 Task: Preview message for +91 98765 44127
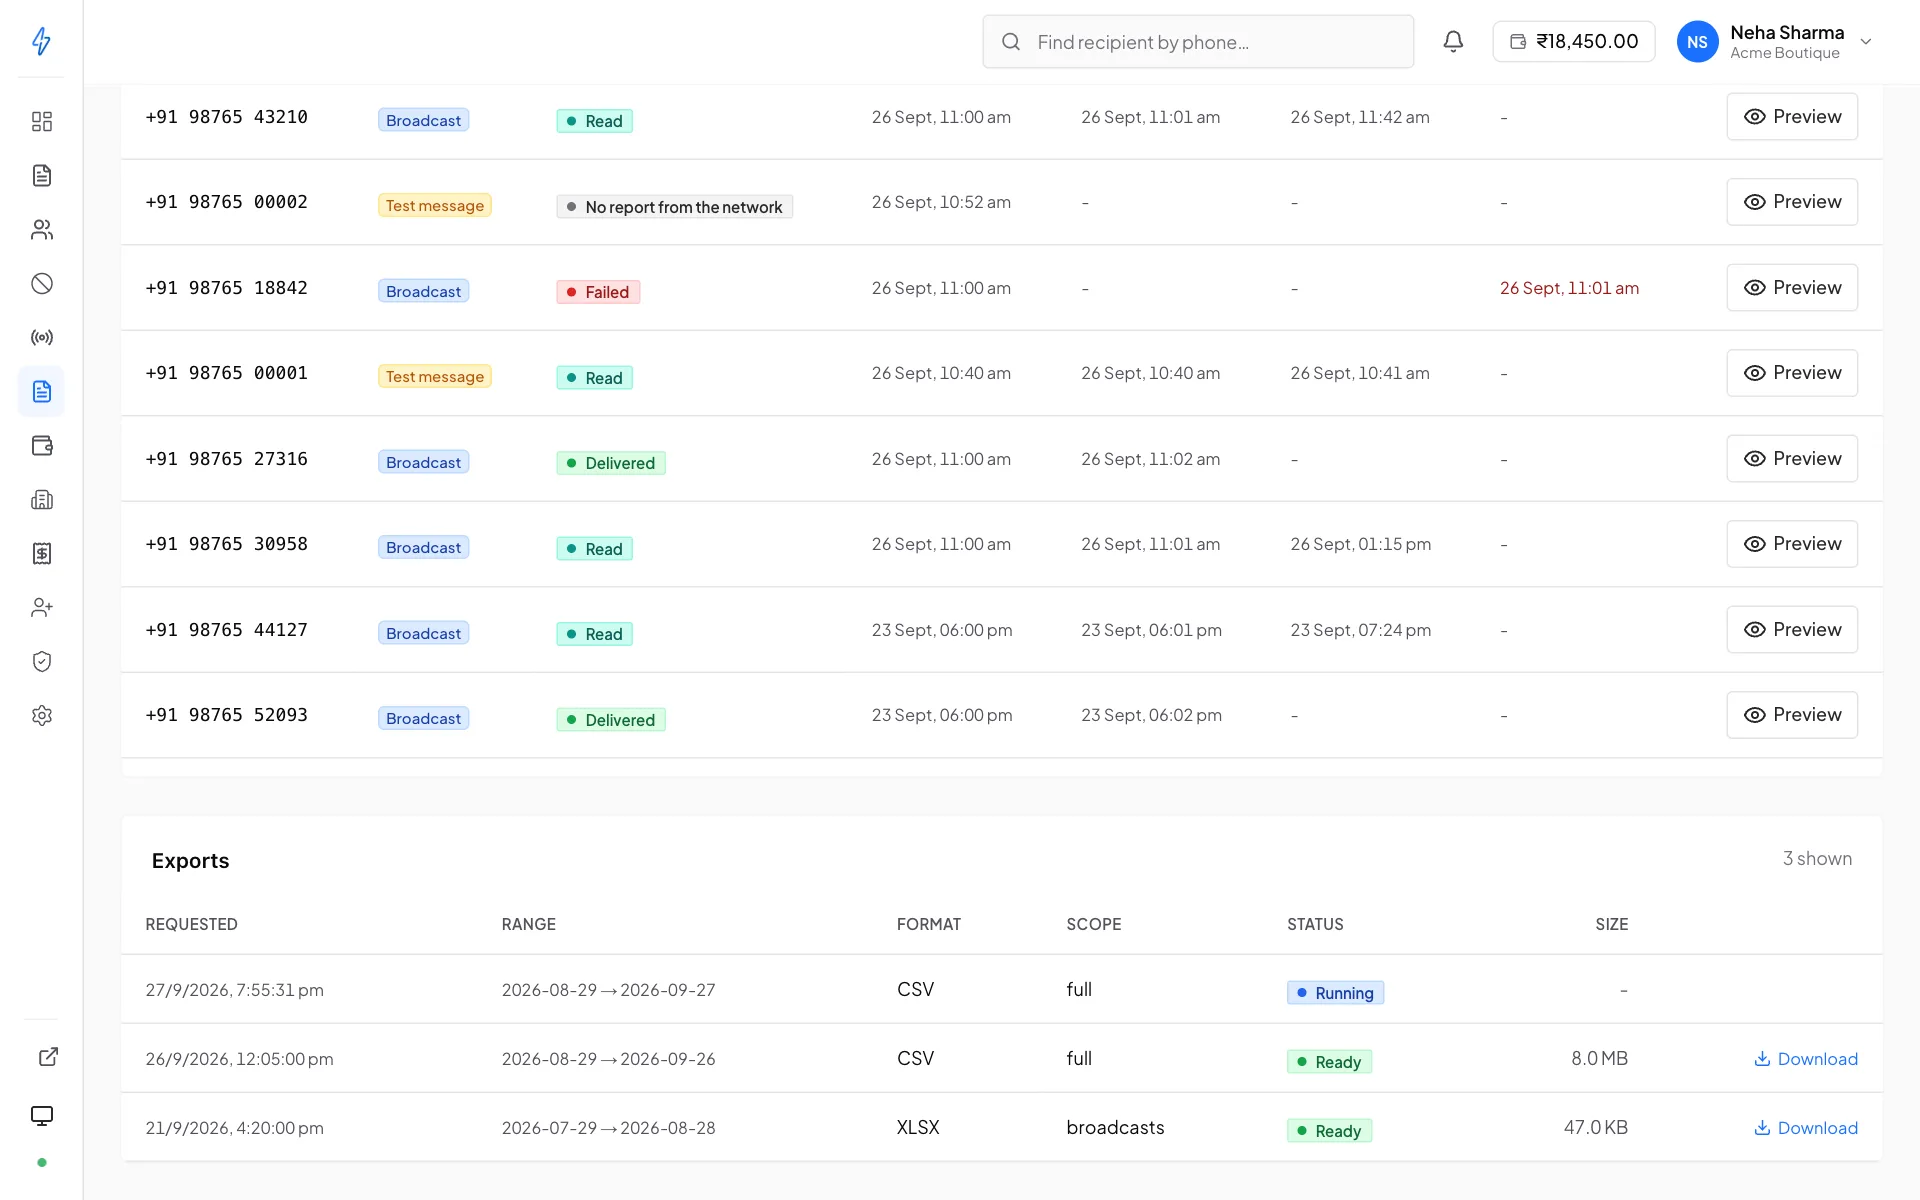coord(1792,630)
